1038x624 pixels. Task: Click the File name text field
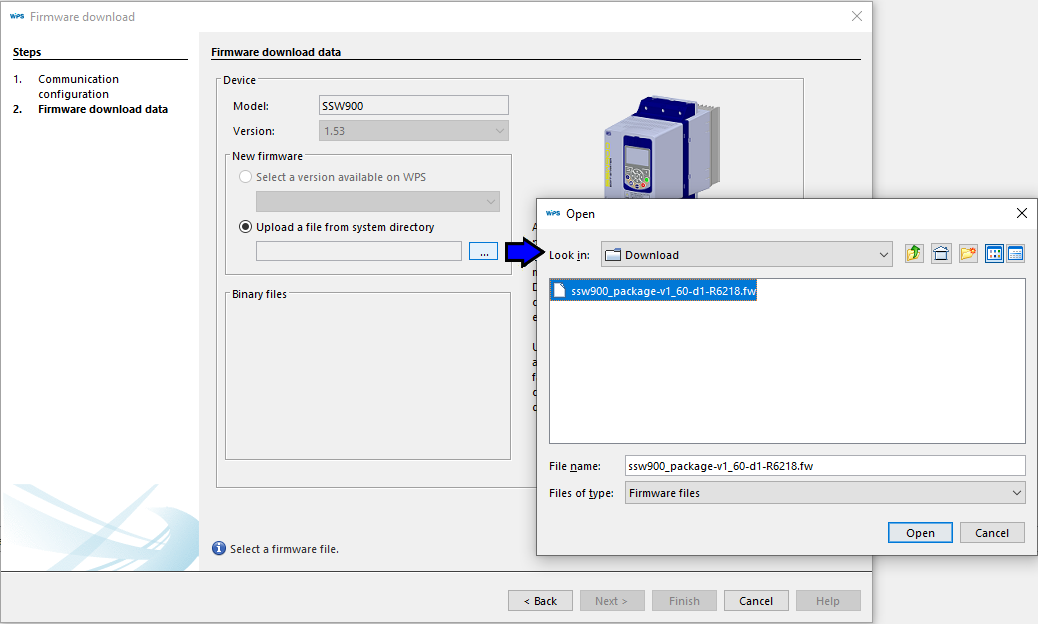click(824, 465)
